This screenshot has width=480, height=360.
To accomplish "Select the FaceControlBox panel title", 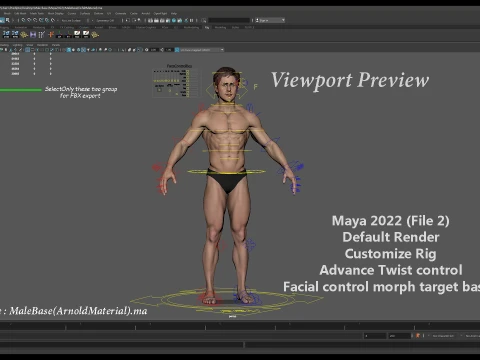I will [179, 66].
